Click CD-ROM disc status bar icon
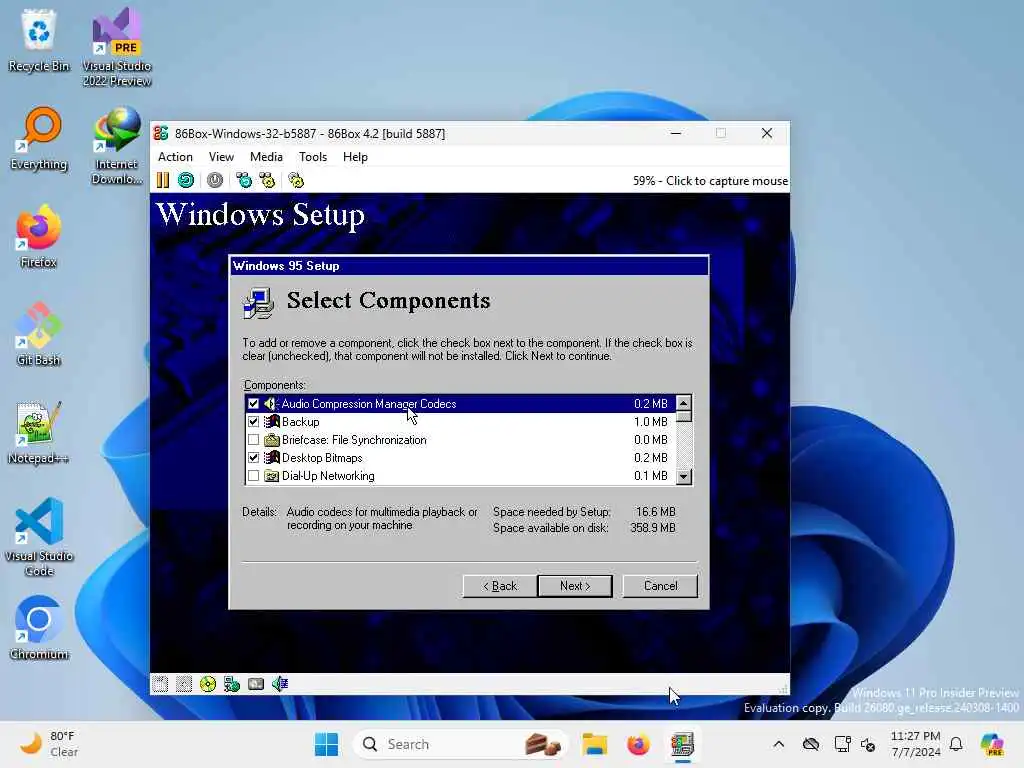Image resolution: width=1024 pixels, height=768 pixels. 208,684
